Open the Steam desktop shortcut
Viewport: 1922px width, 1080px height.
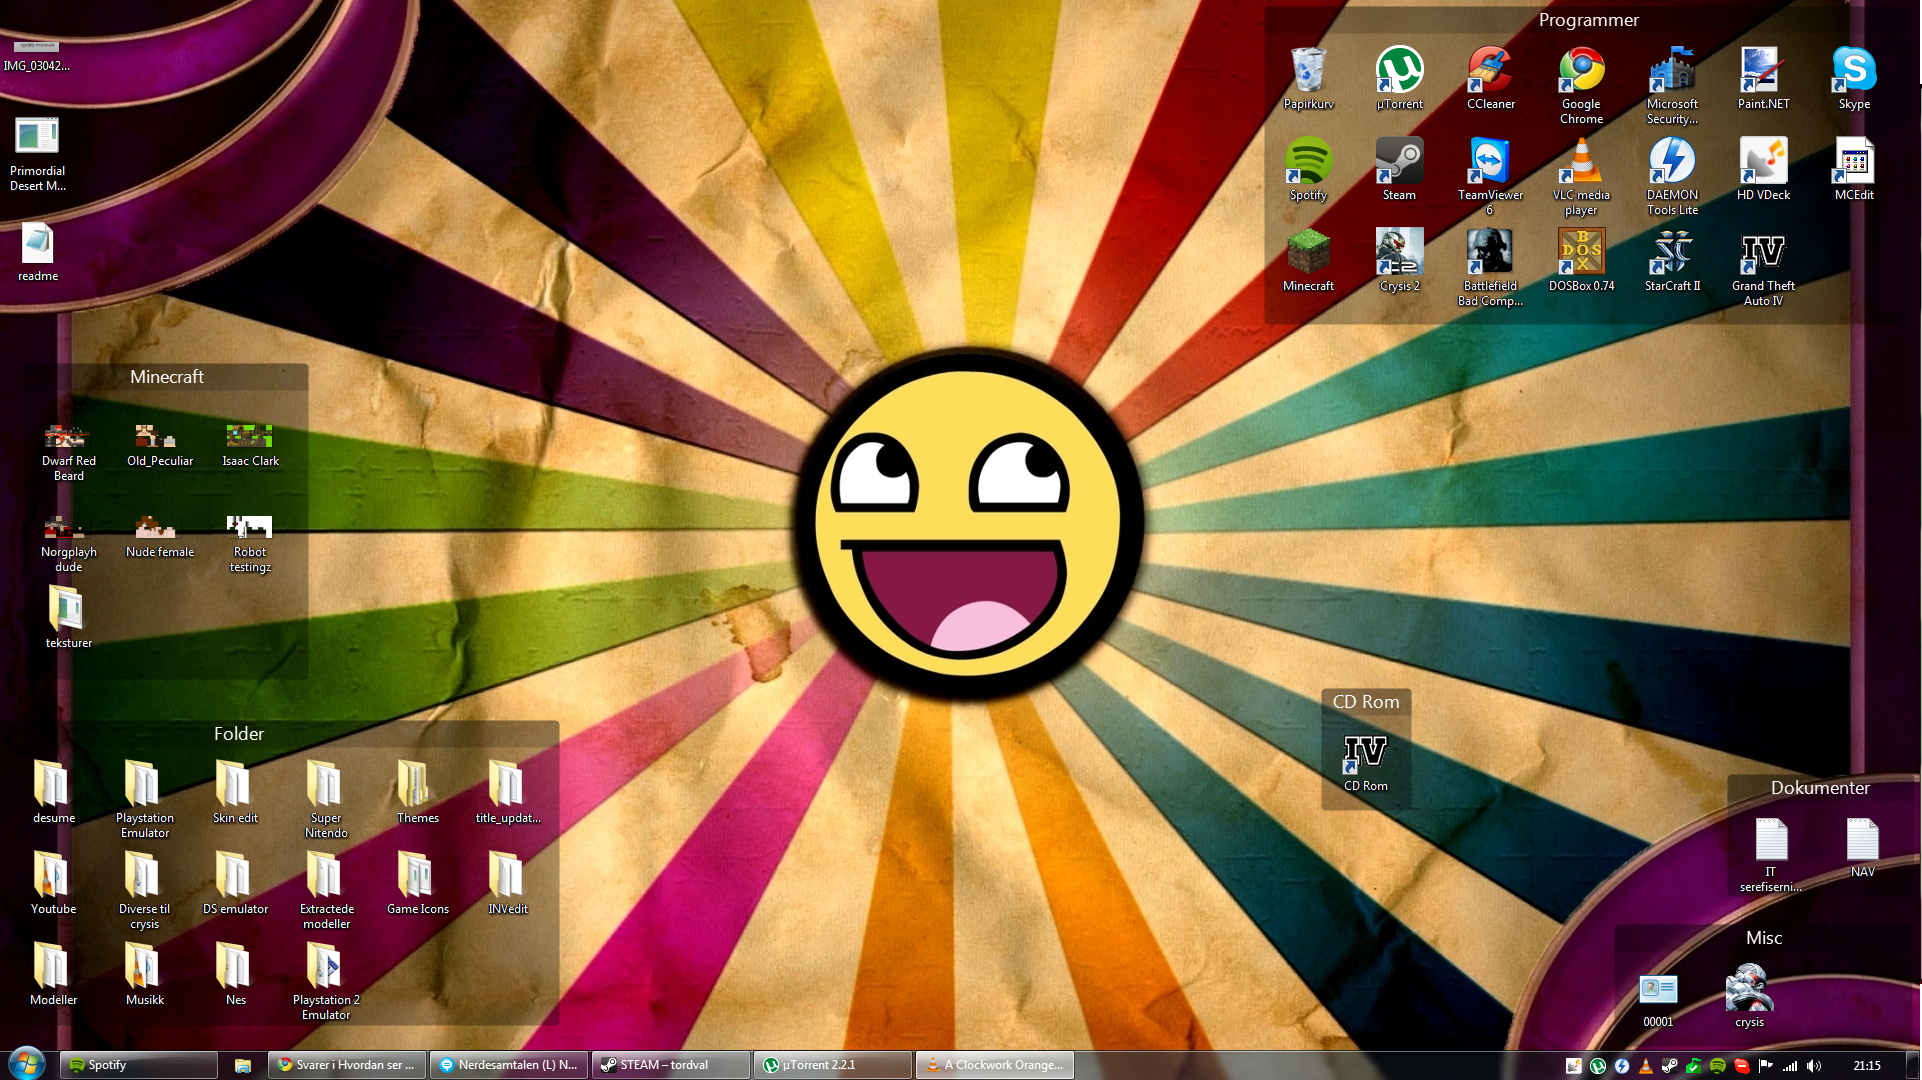1399,169
